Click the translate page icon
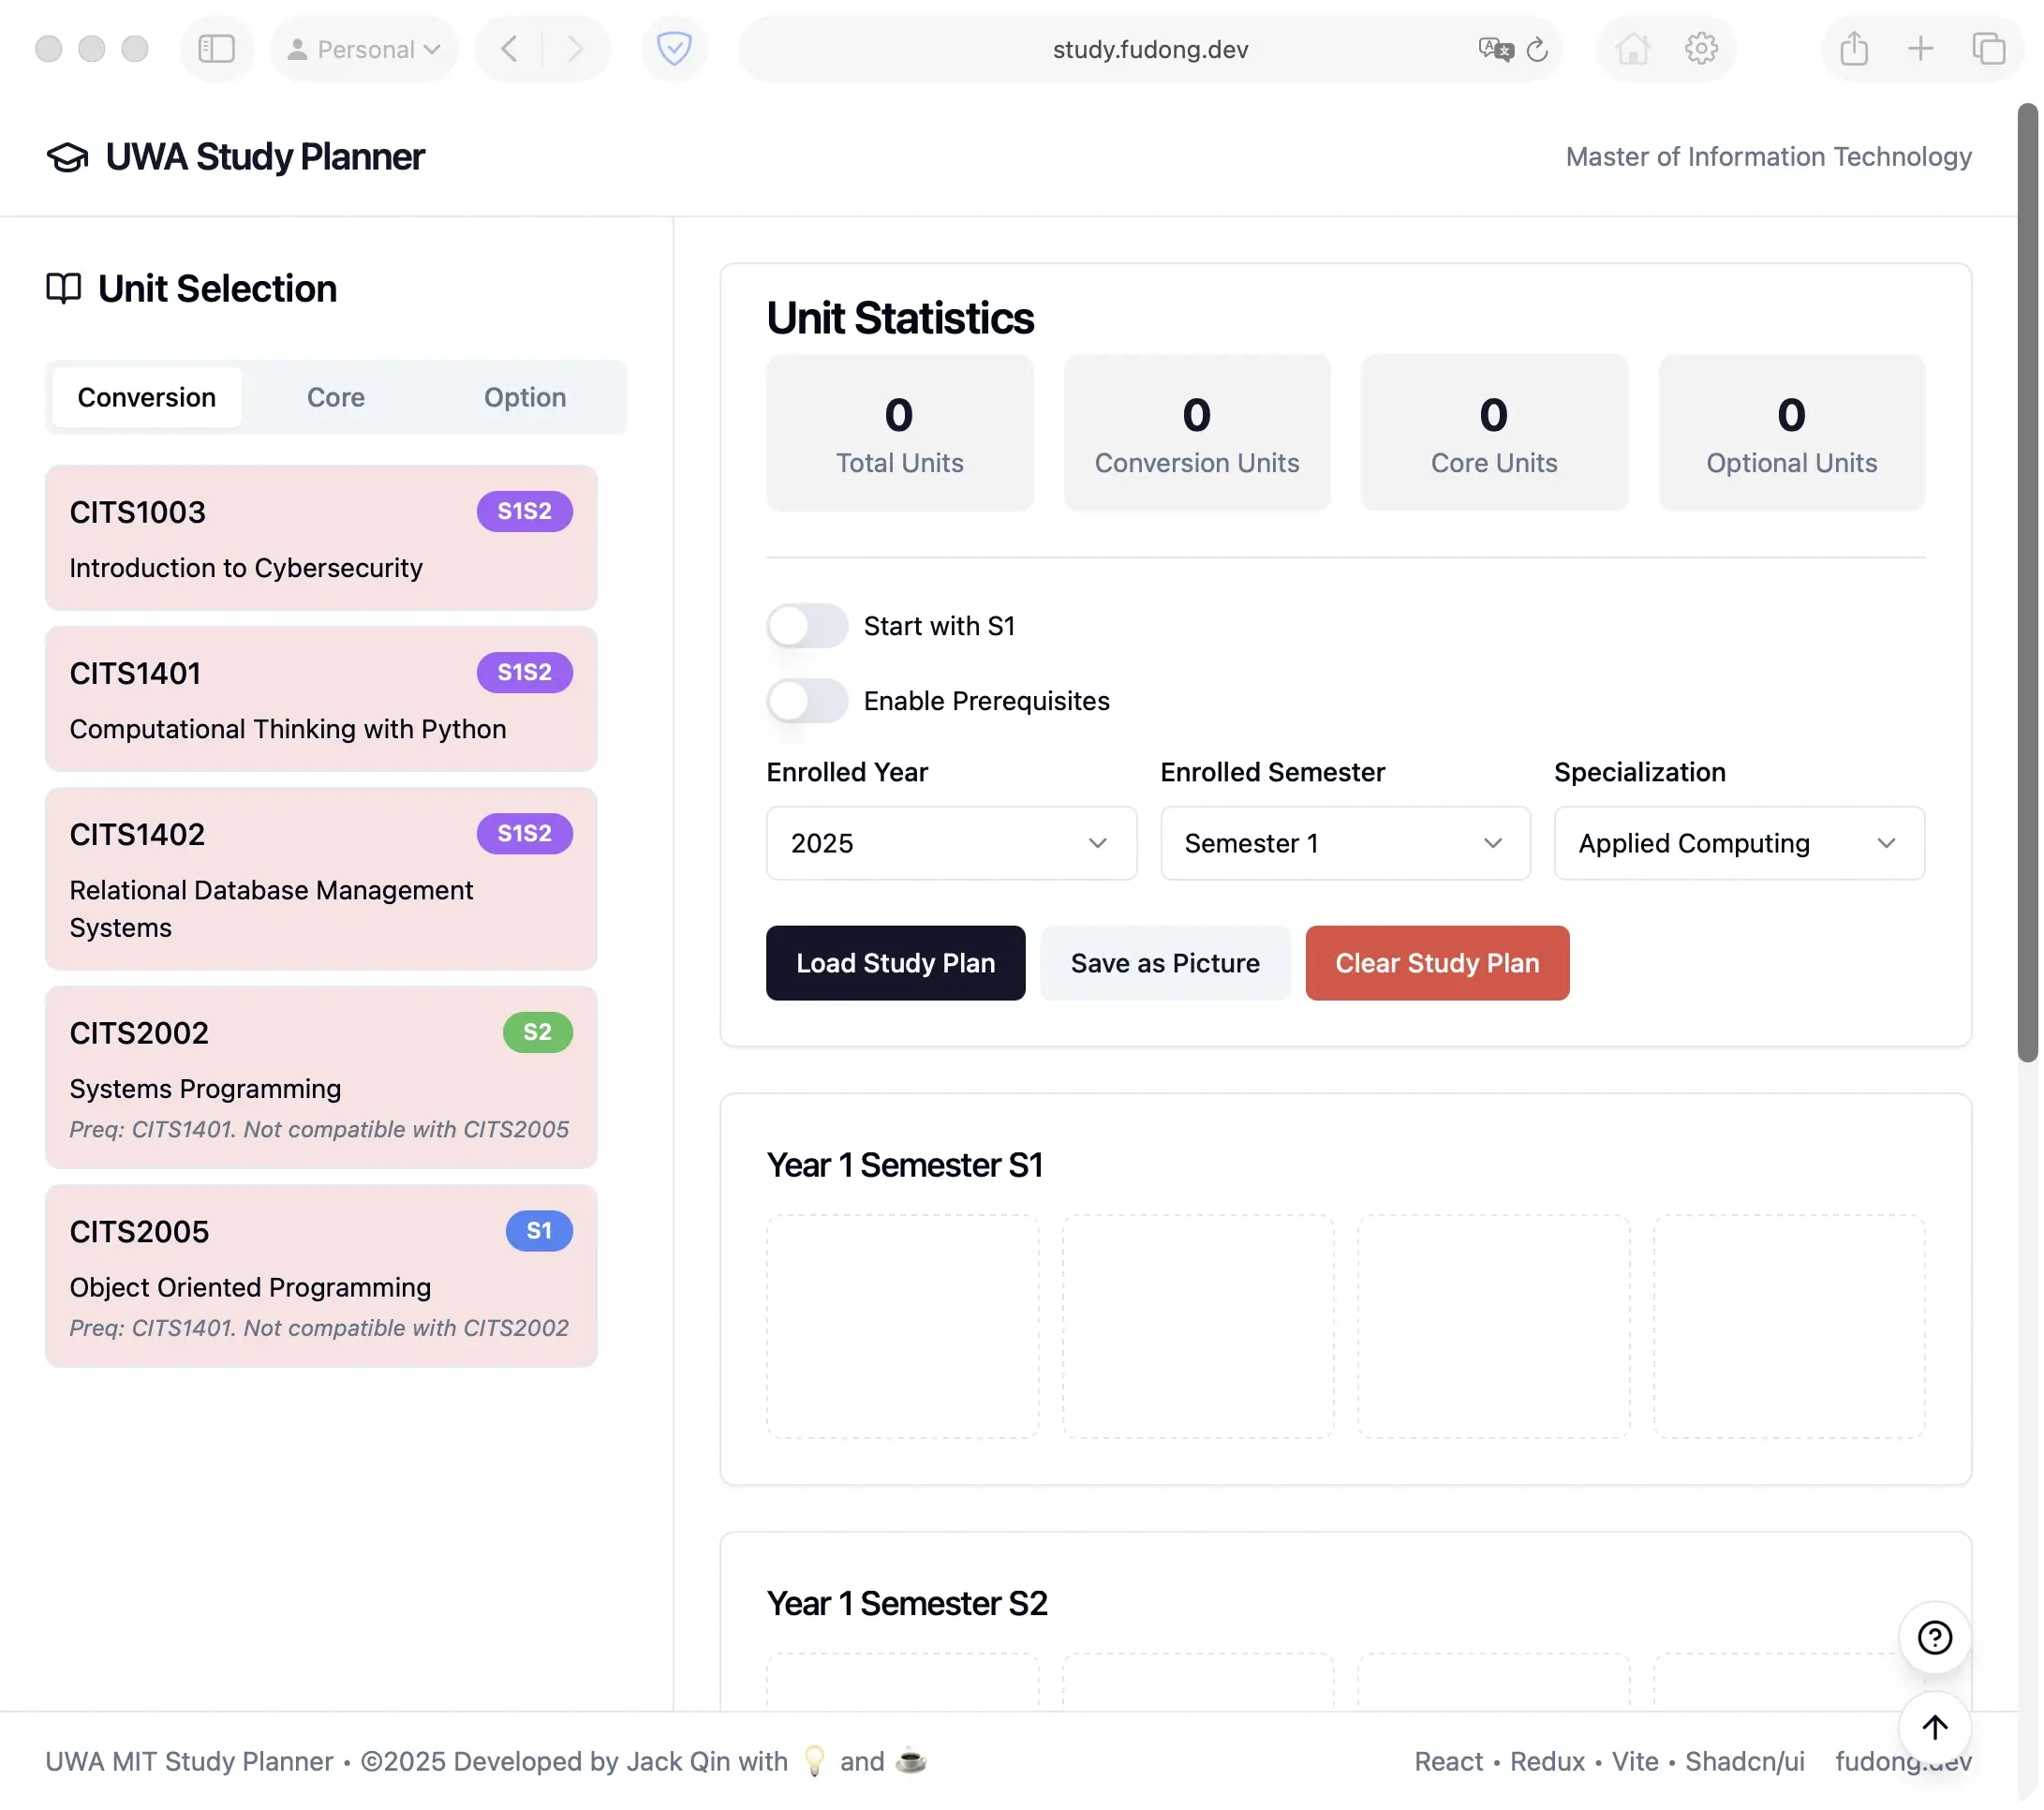 [1495, 49]
